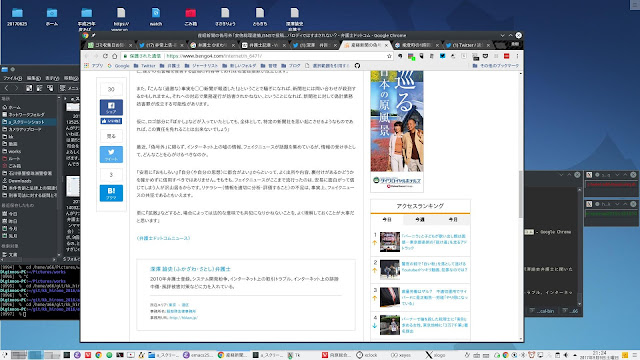
Task: Open the ホーム desktop folder icon
Action: pos(52,17)
